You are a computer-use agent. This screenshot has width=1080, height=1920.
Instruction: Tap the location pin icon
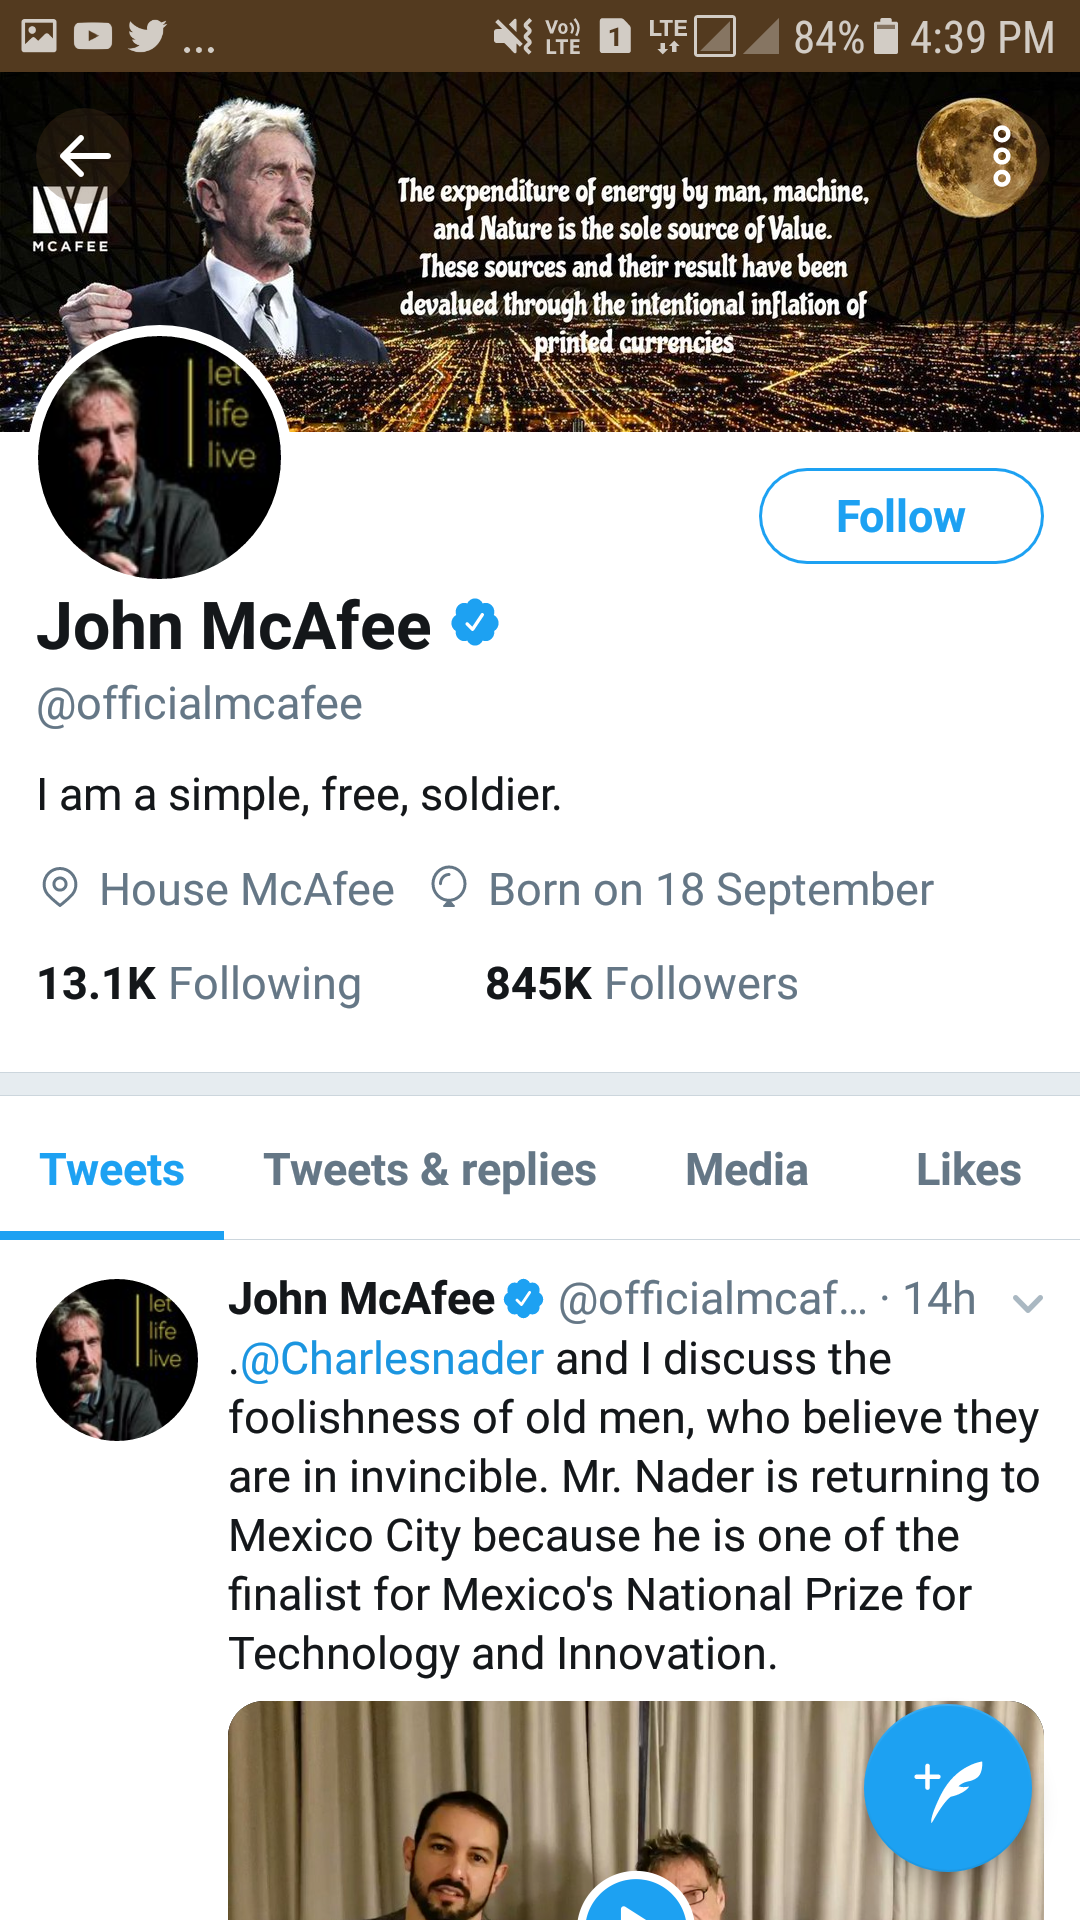click(60, 888)
